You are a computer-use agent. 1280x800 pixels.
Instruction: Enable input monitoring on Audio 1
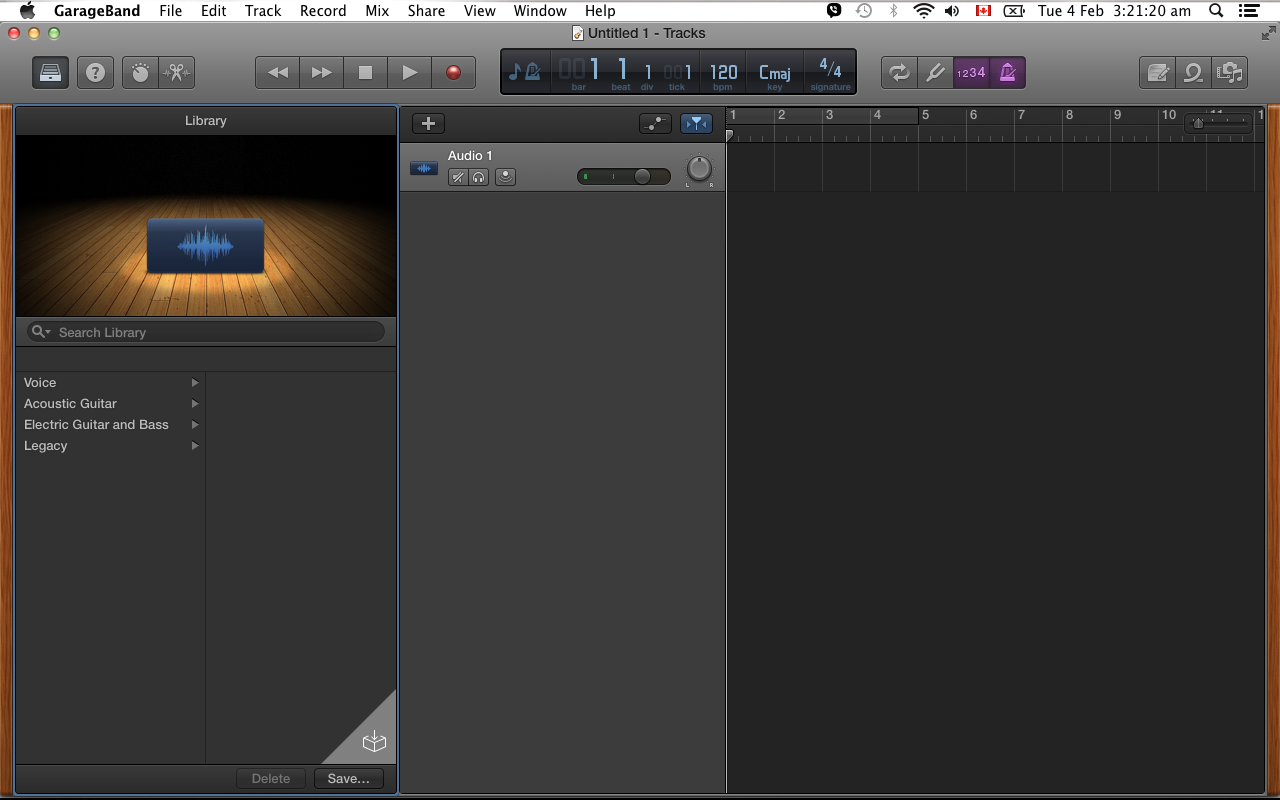click(505, 177)
